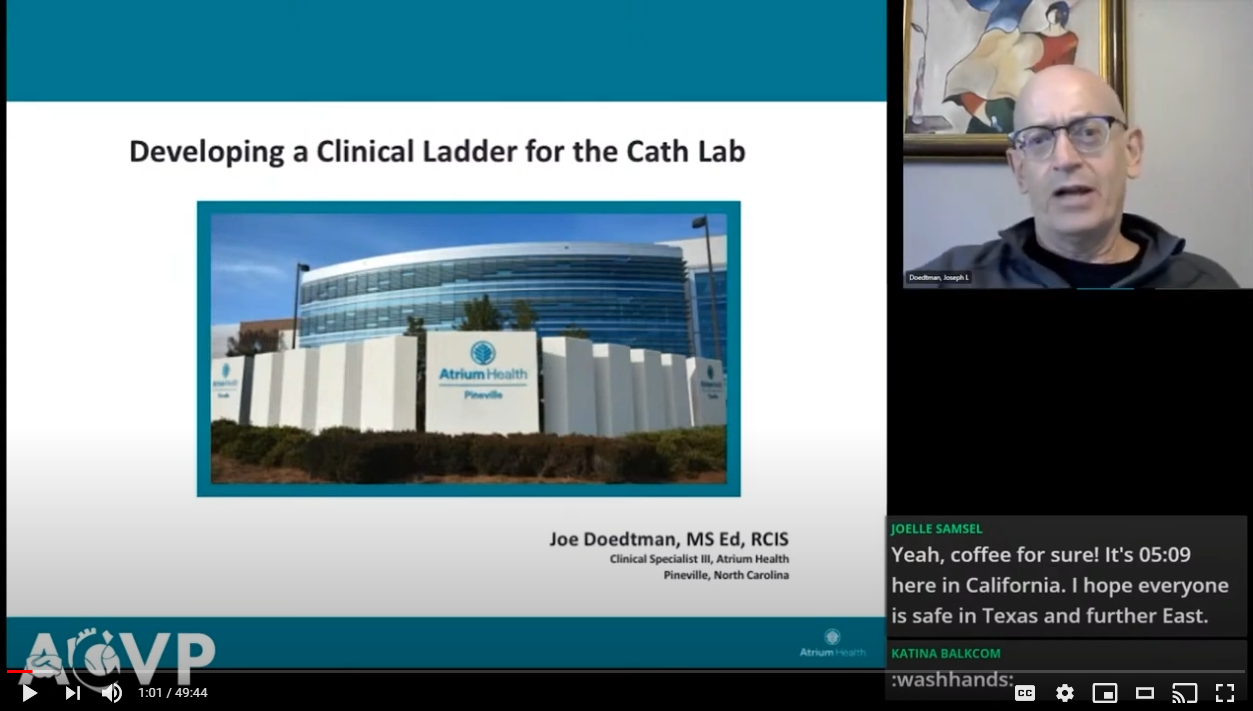This screenshot has width=1253, height=711.
Task: Click the slide title 'Developing a Clinical Ladder'
Action: pos(437,152)
